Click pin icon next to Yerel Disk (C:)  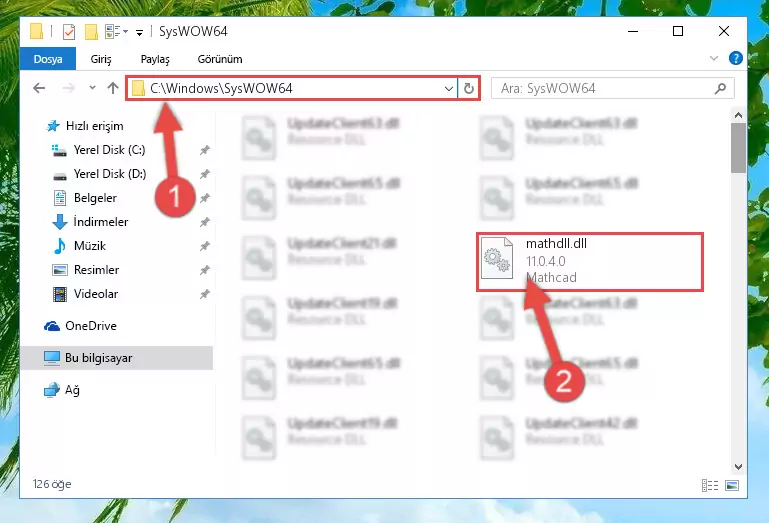[x=205, y=150]
